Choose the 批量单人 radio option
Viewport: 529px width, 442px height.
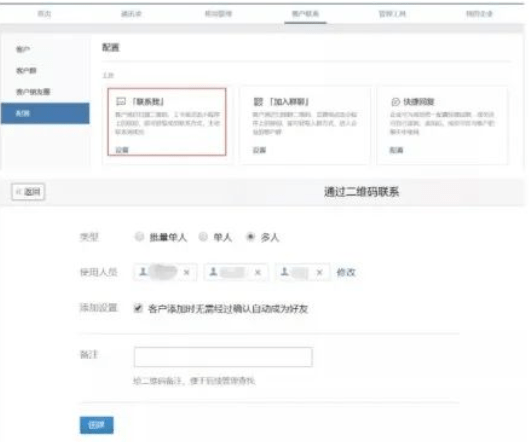(139, 237)
